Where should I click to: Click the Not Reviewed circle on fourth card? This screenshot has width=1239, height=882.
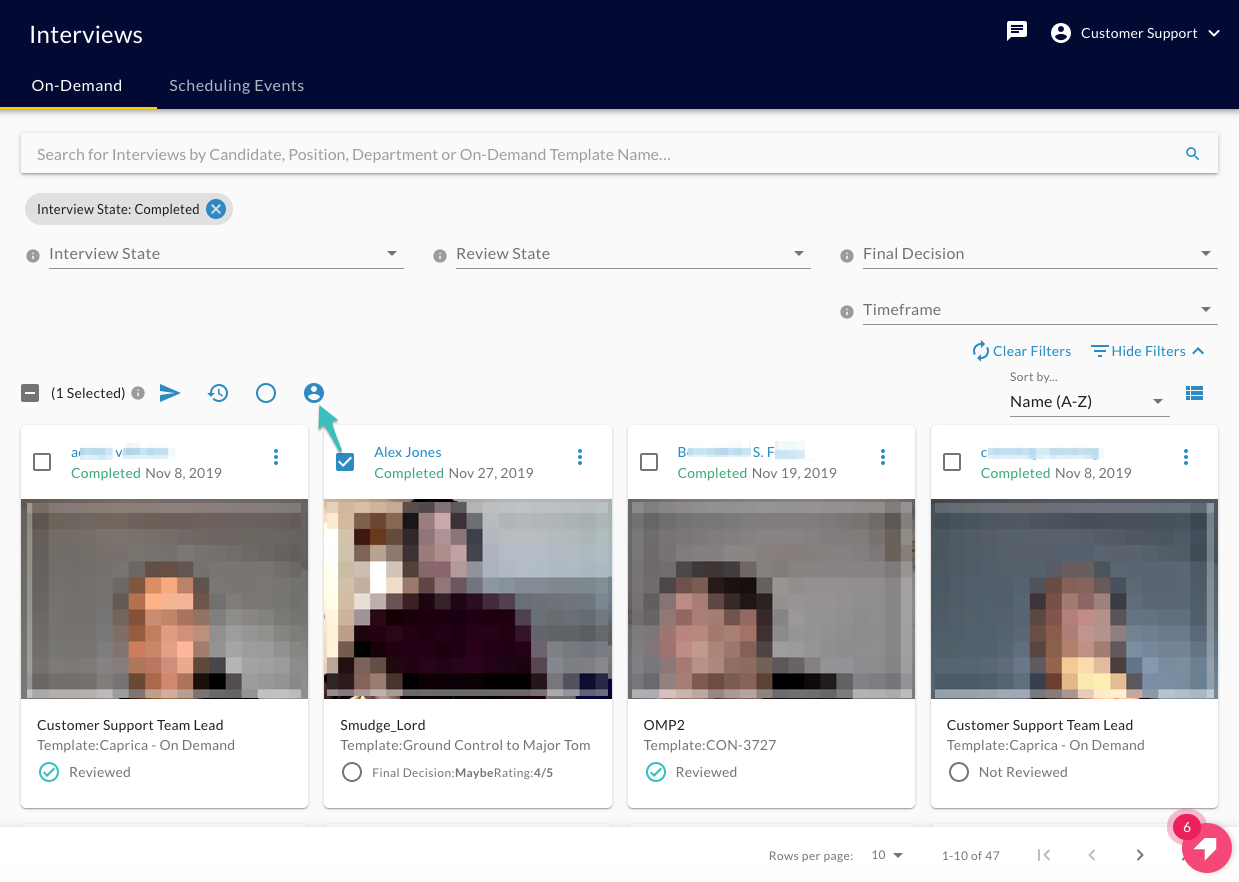point(958,772)
